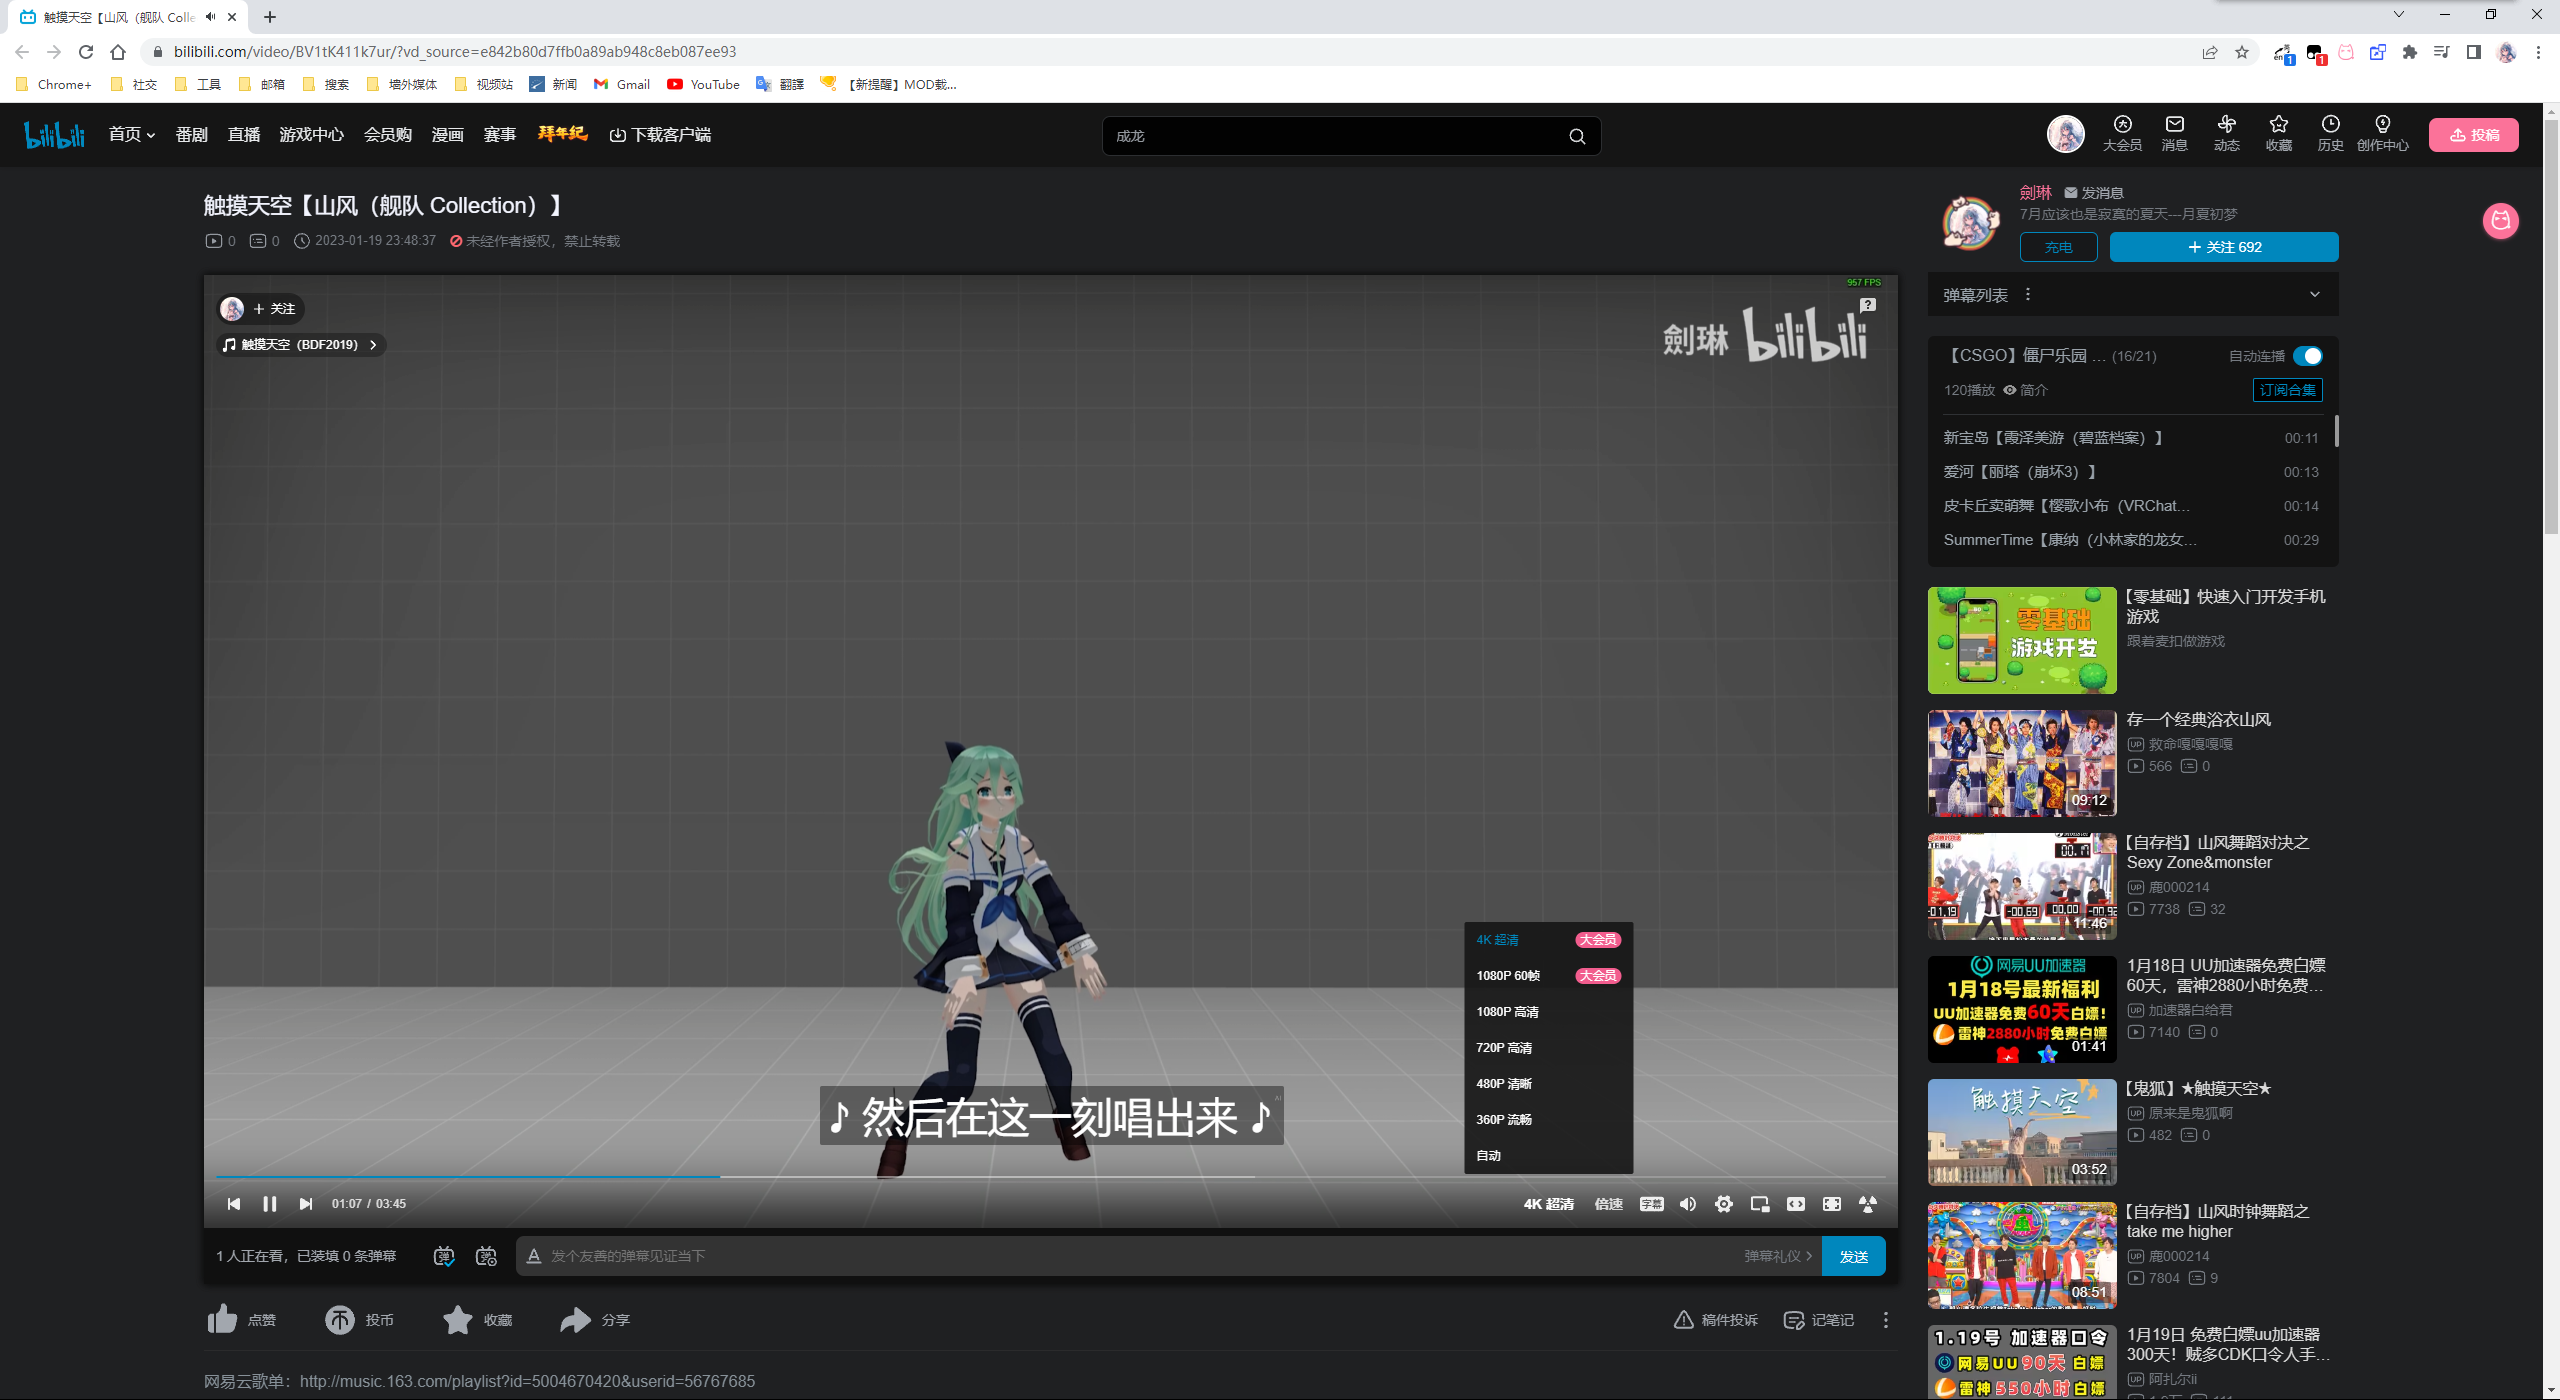Follow uploader with 关注 692 button
Image resolution: width=2560 pixels, height=1400 pixels.
tap(2224, 247)
